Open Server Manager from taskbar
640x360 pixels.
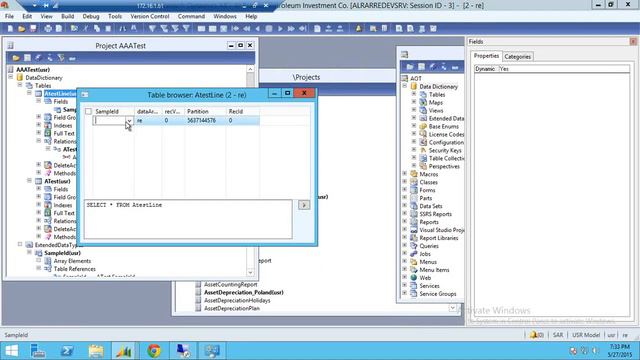click(x=38, y=351)
